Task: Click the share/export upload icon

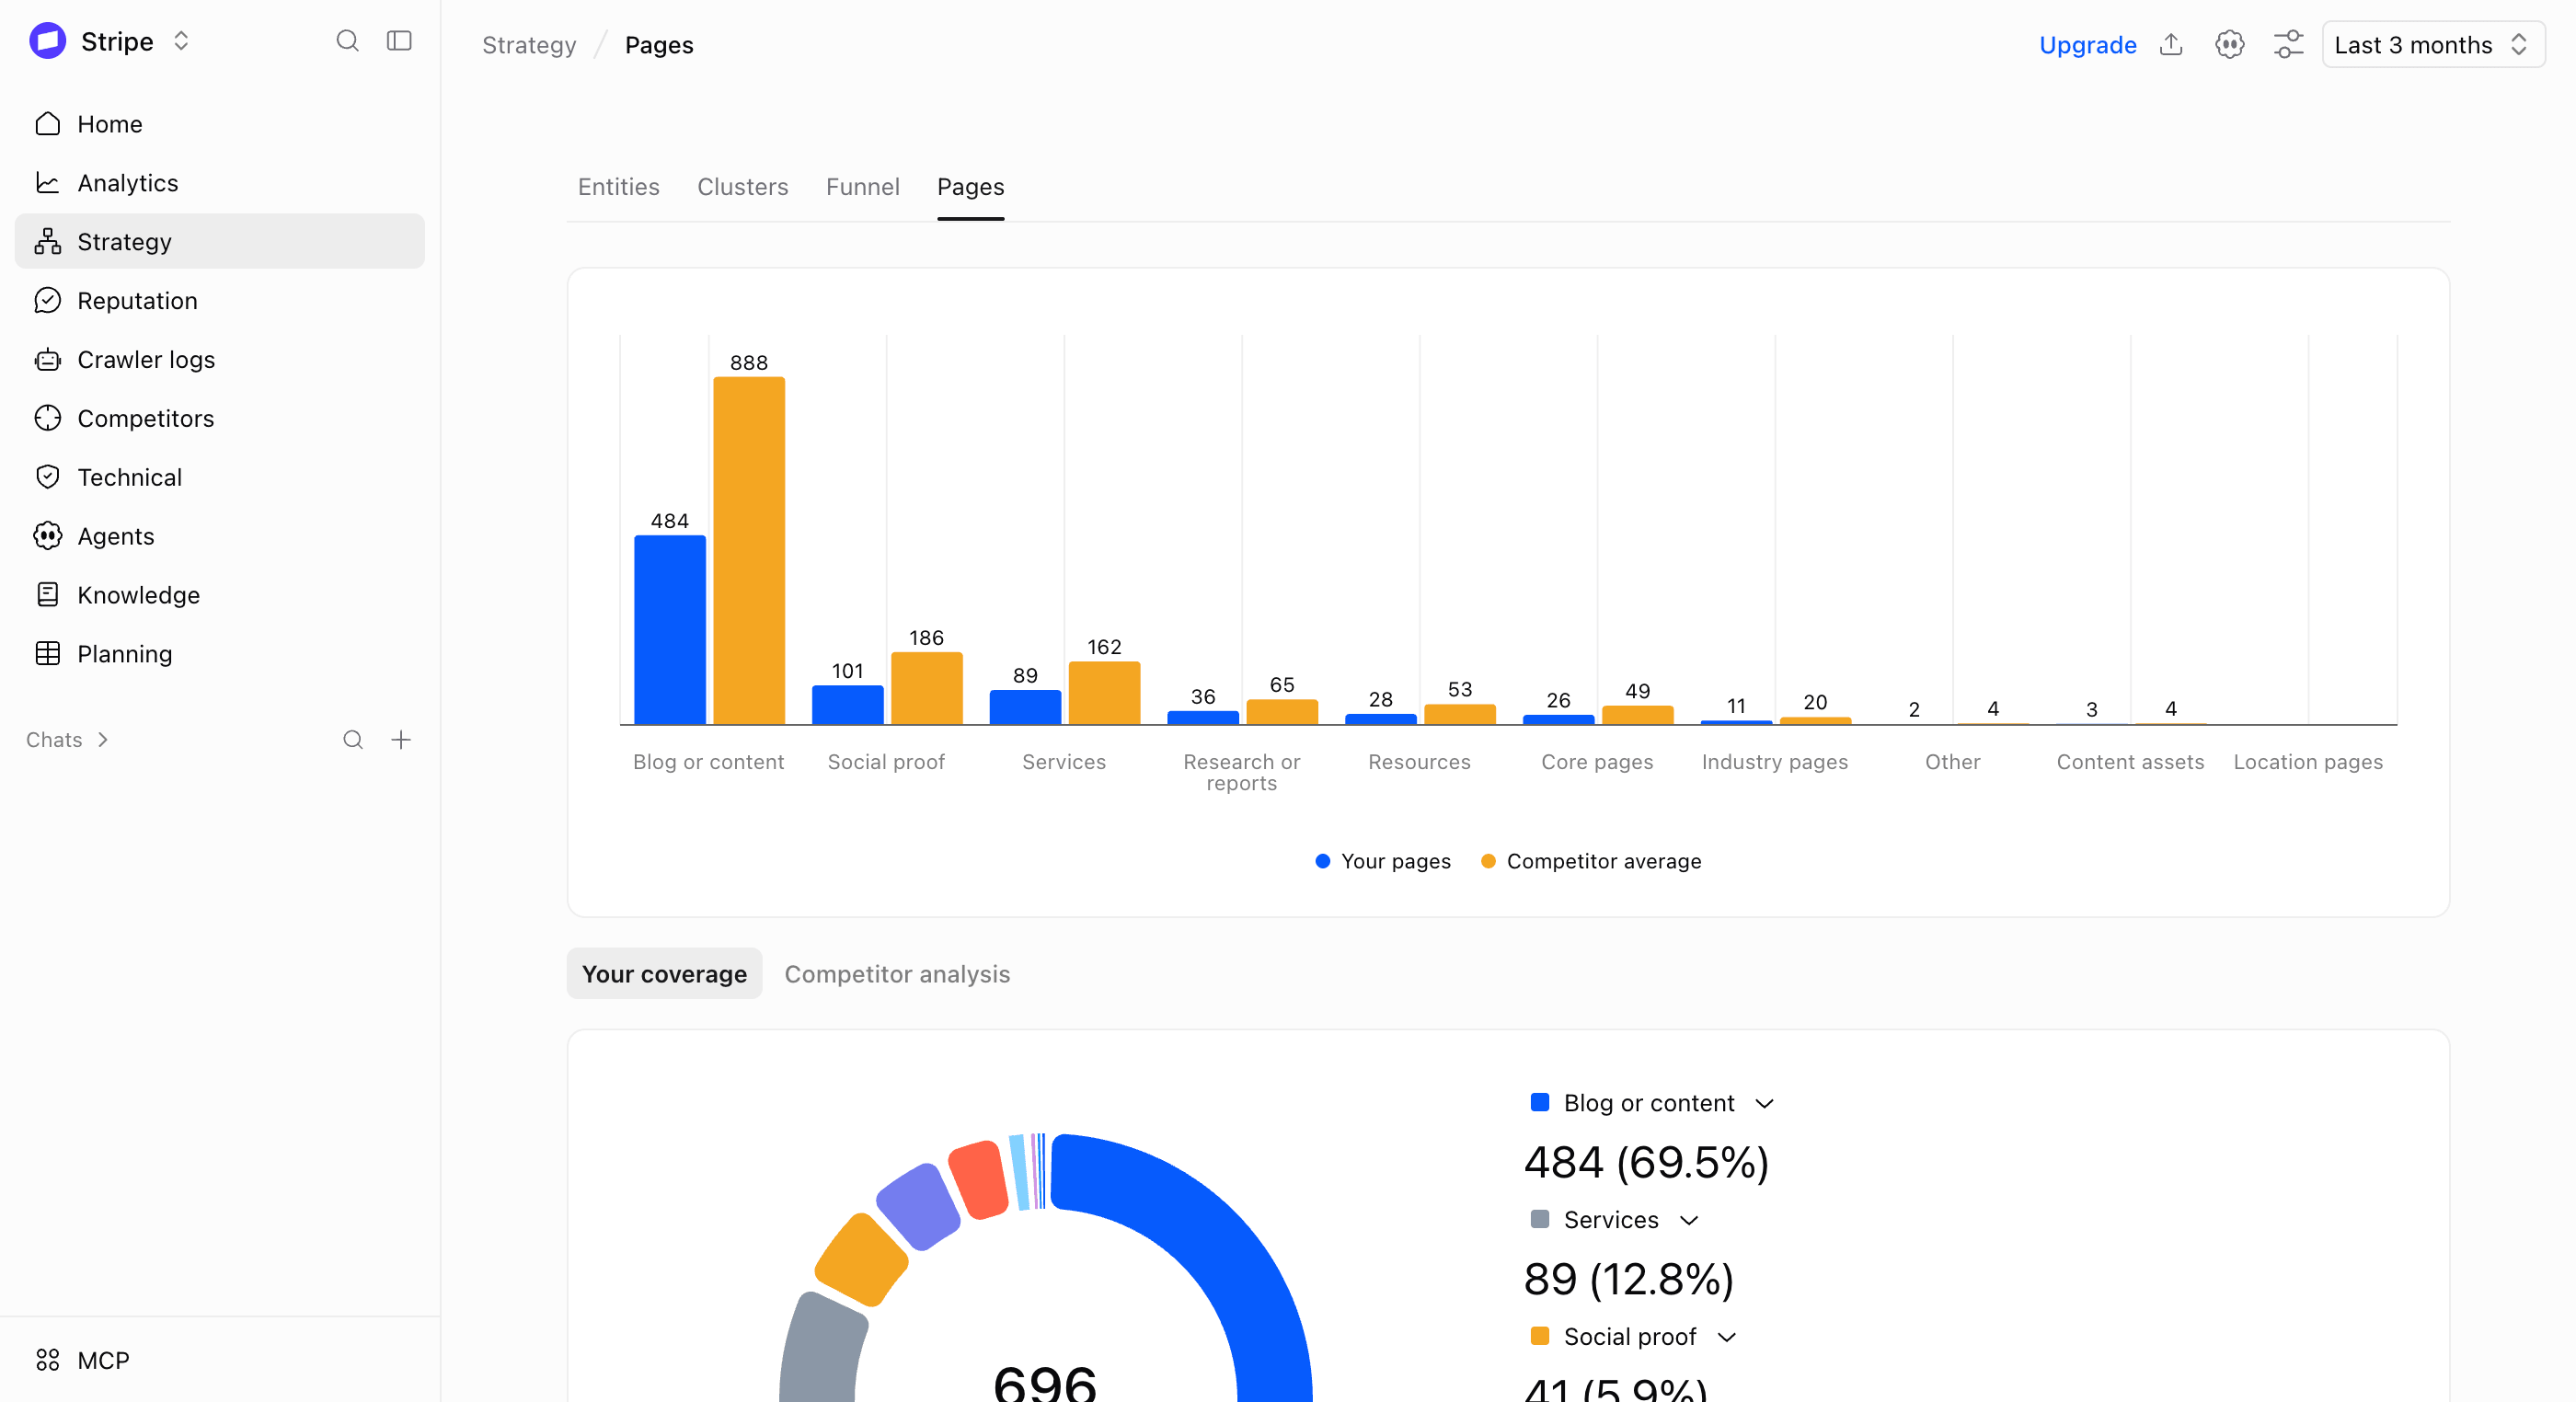Action: pyautogui.click(x=2171, y=45)
